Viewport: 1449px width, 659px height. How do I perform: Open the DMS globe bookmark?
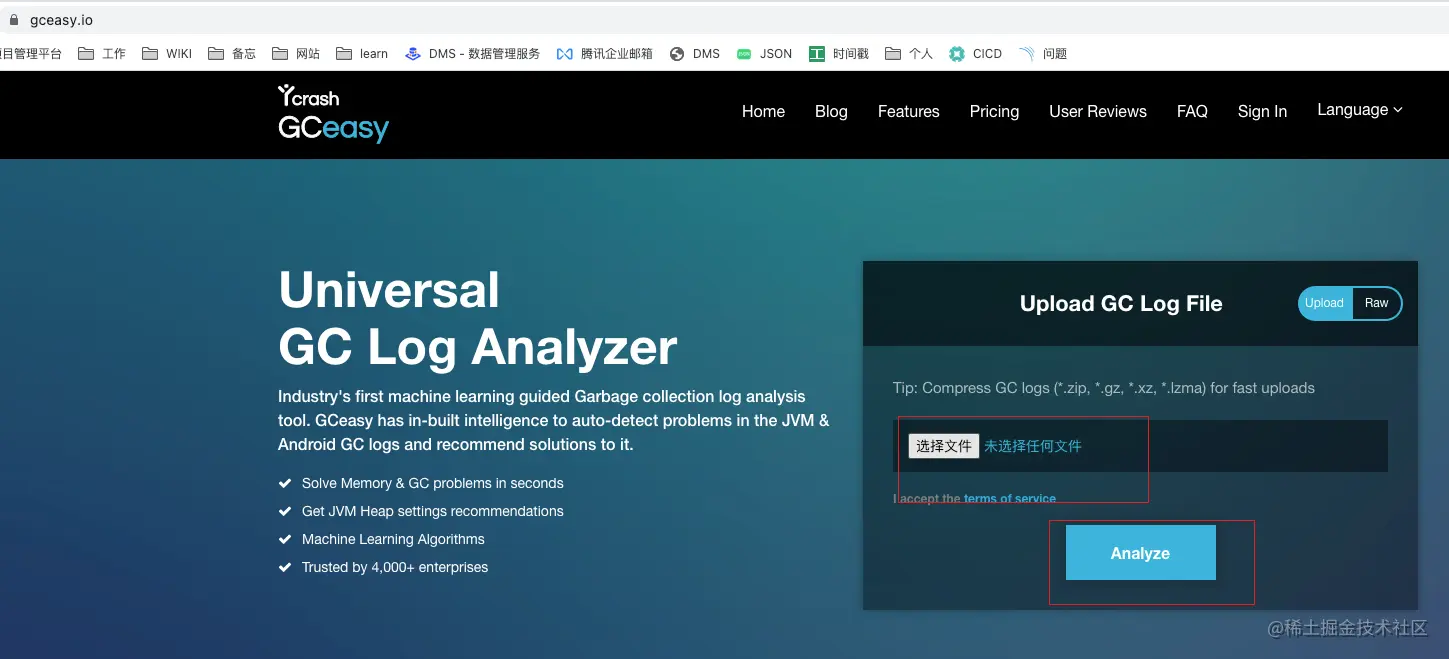point(695,54)
